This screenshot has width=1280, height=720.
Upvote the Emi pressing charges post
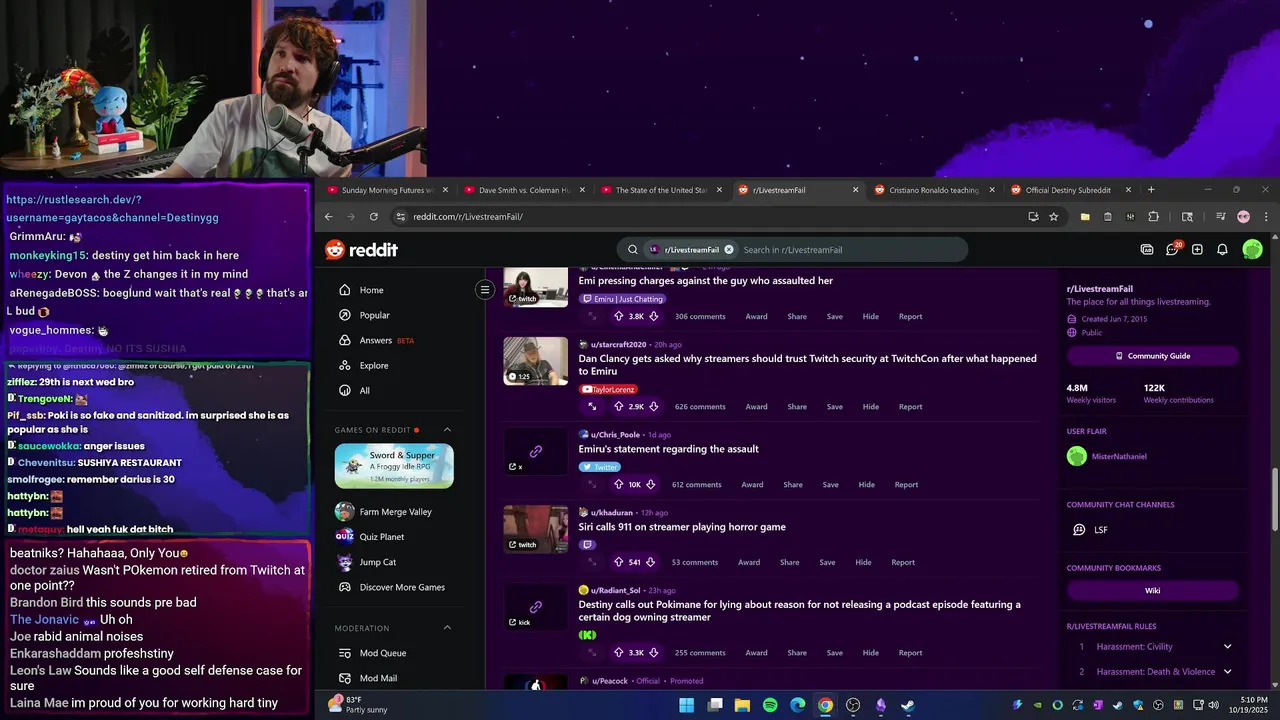pyautogui.click(x=618, y=316)
